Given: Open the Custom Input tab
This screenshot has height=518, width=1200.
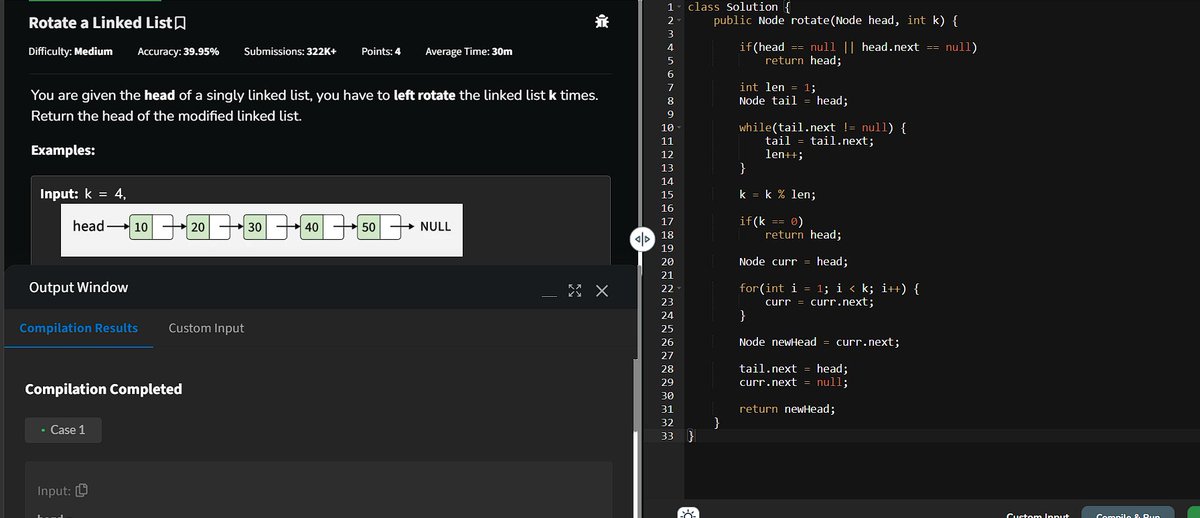Looking at the screenshot, I should pyautogui.click(x=206, y=328).
